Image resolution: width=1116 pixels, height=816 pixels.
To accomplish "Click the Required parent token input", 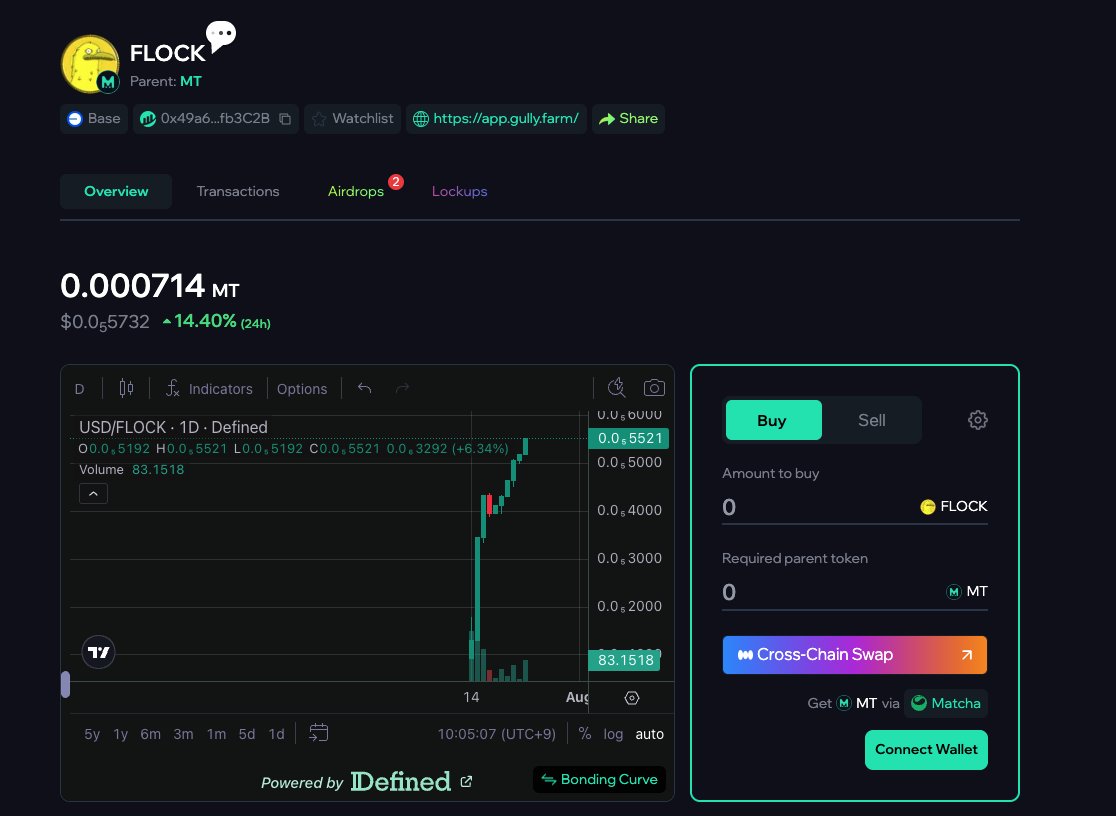I will click(x=829, y=592).
